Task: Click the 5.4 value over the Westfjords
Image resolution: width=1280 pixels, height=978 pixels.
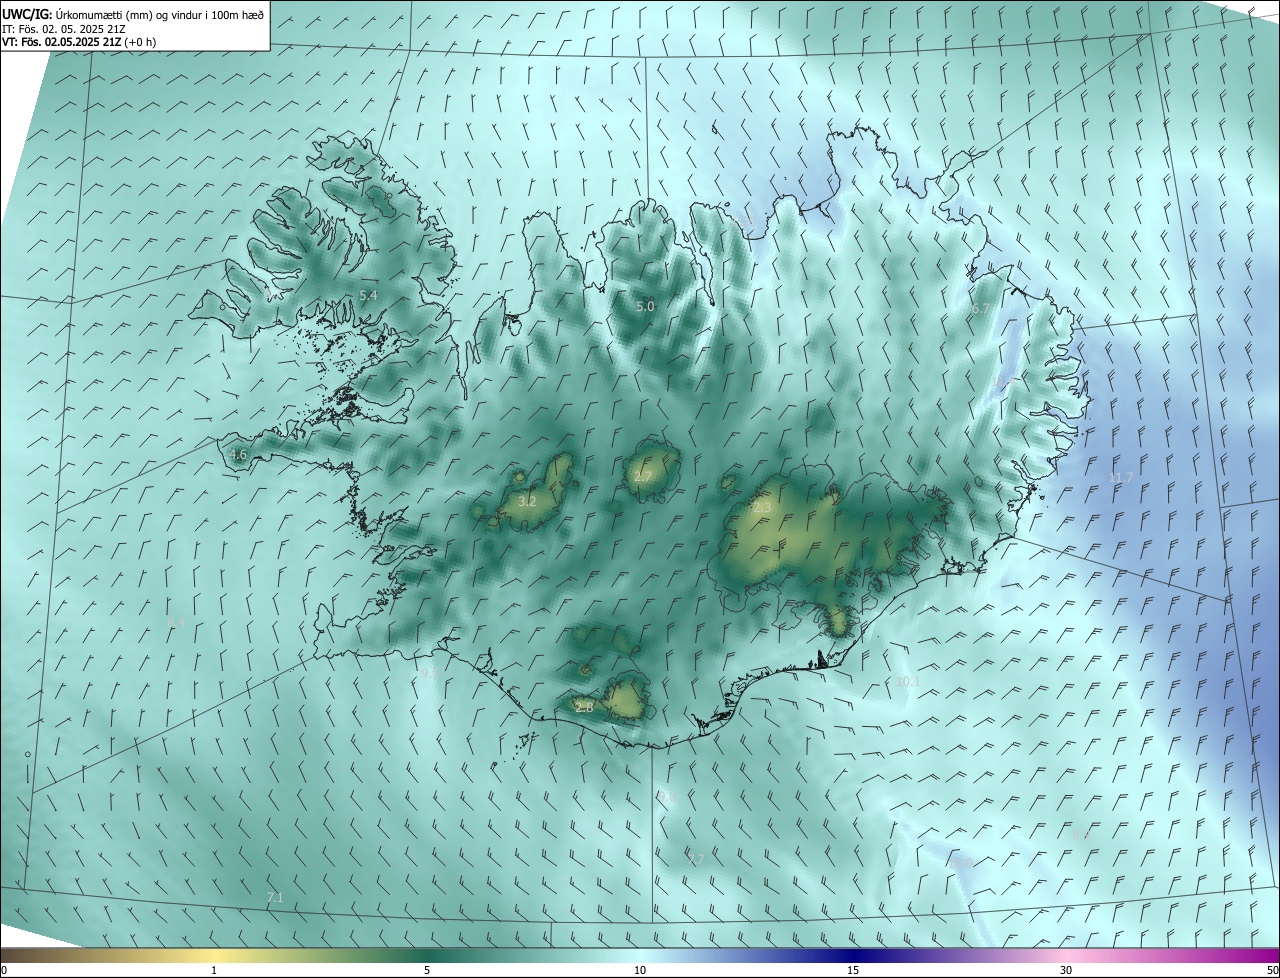Action: pyautogui.click(x=368, y=296)
